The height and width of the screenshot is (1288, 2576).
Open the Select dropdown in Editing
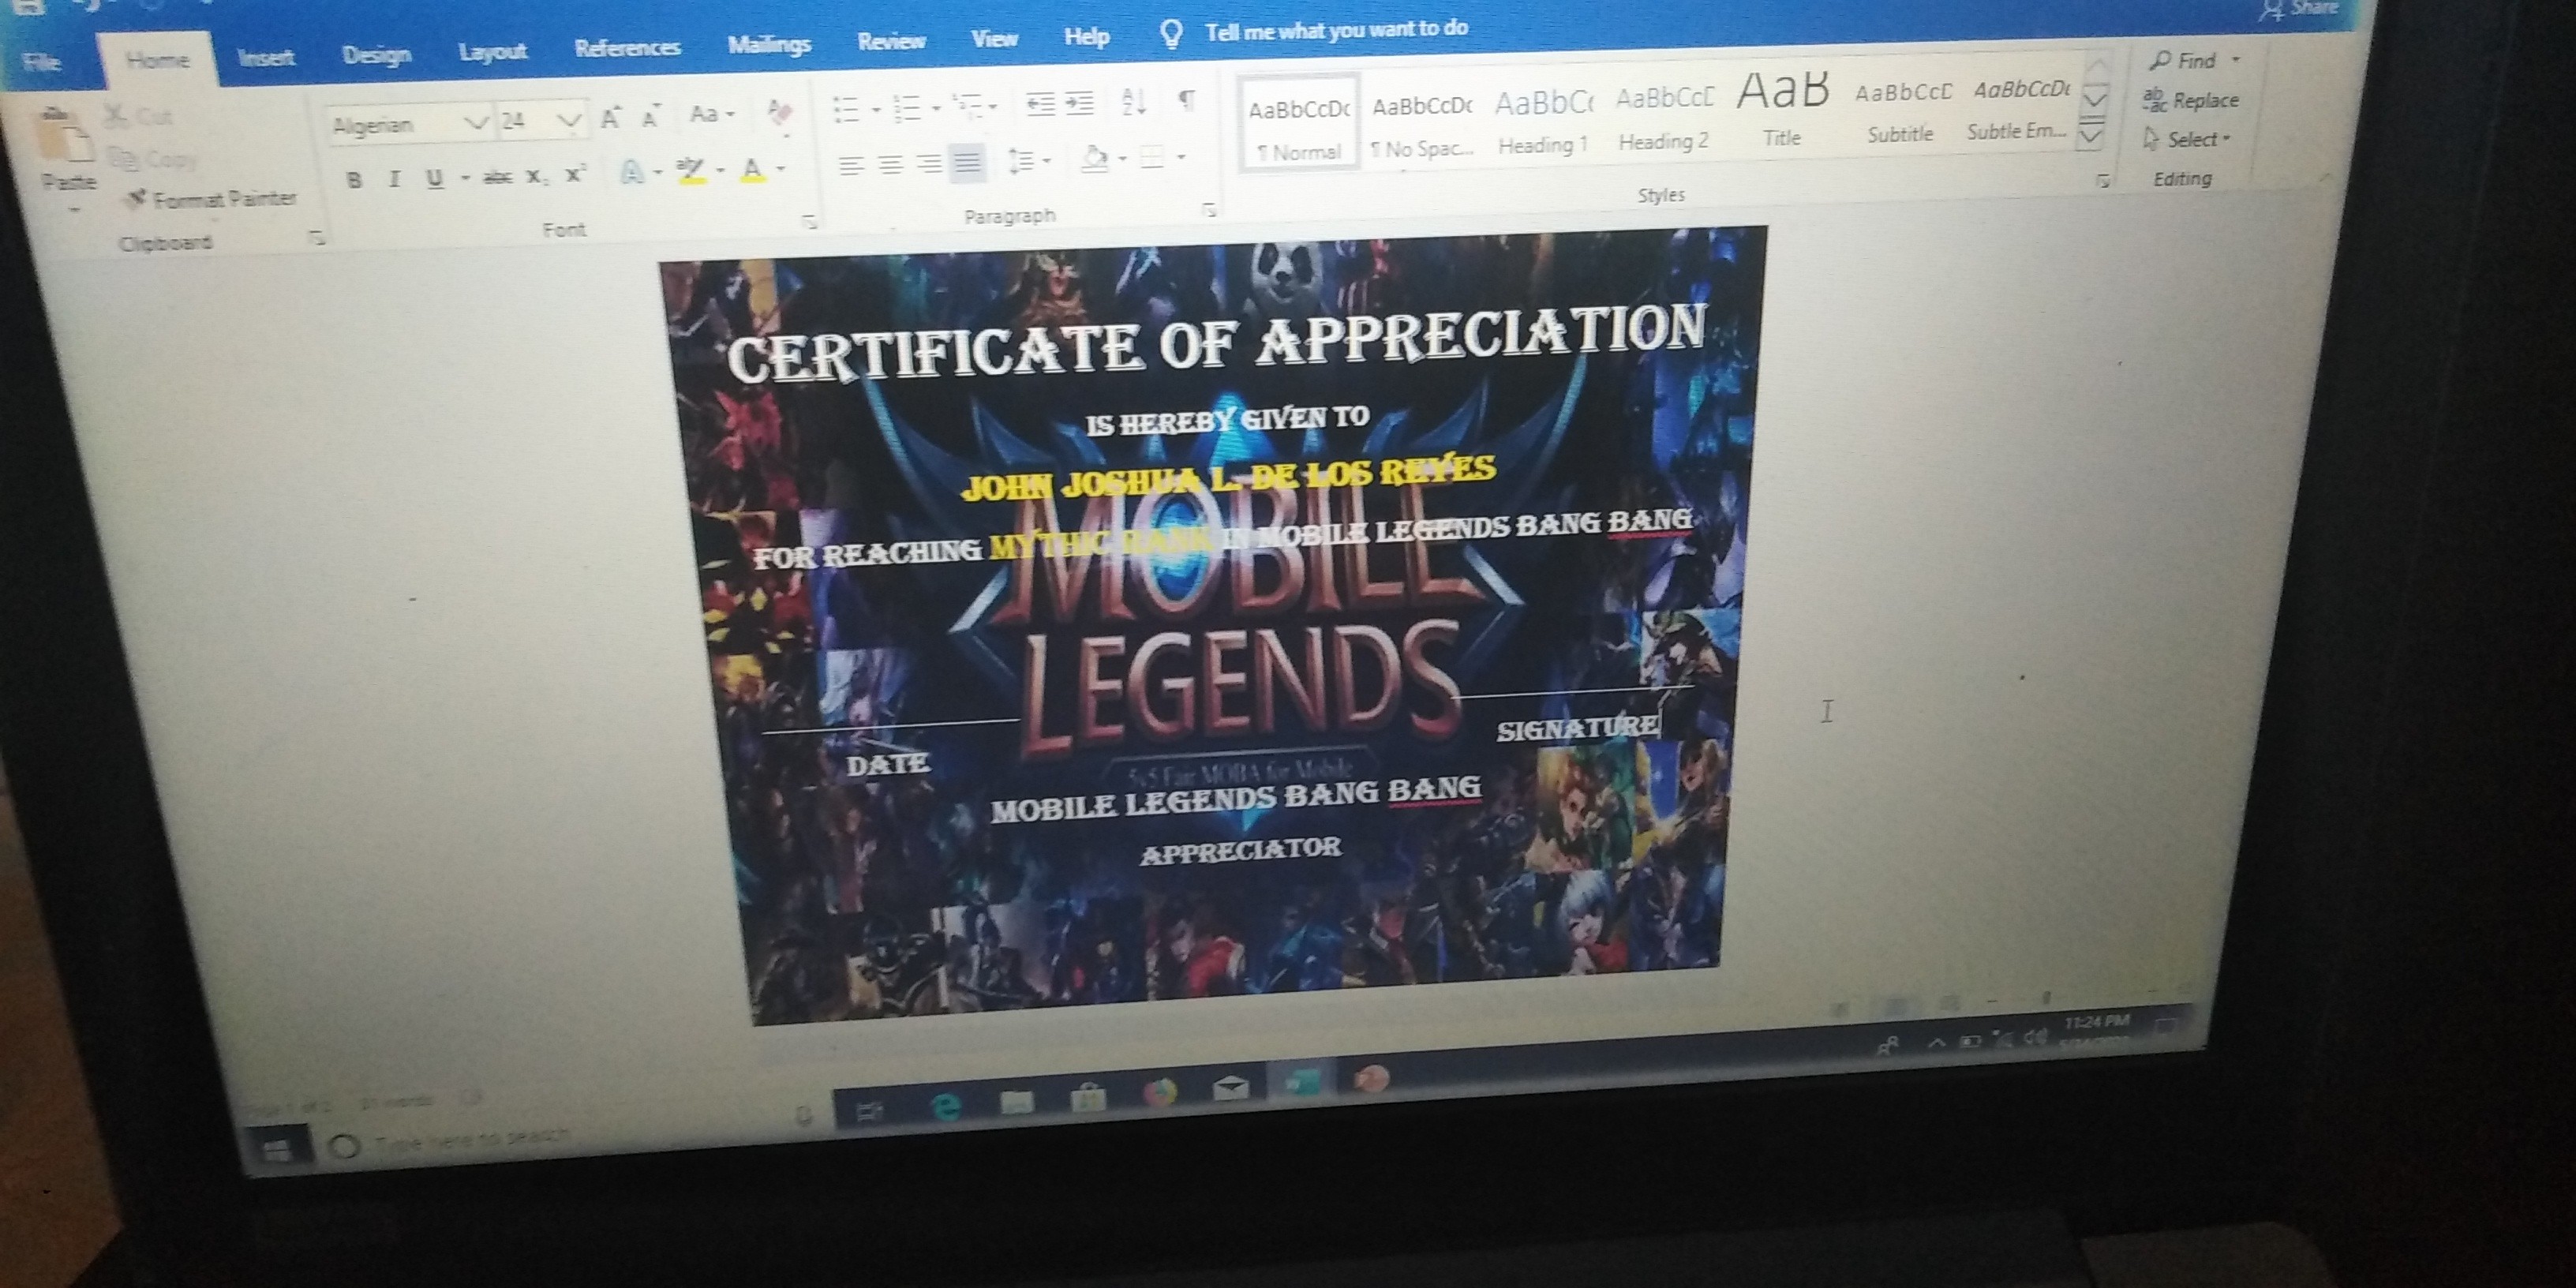click(2188, 139)
